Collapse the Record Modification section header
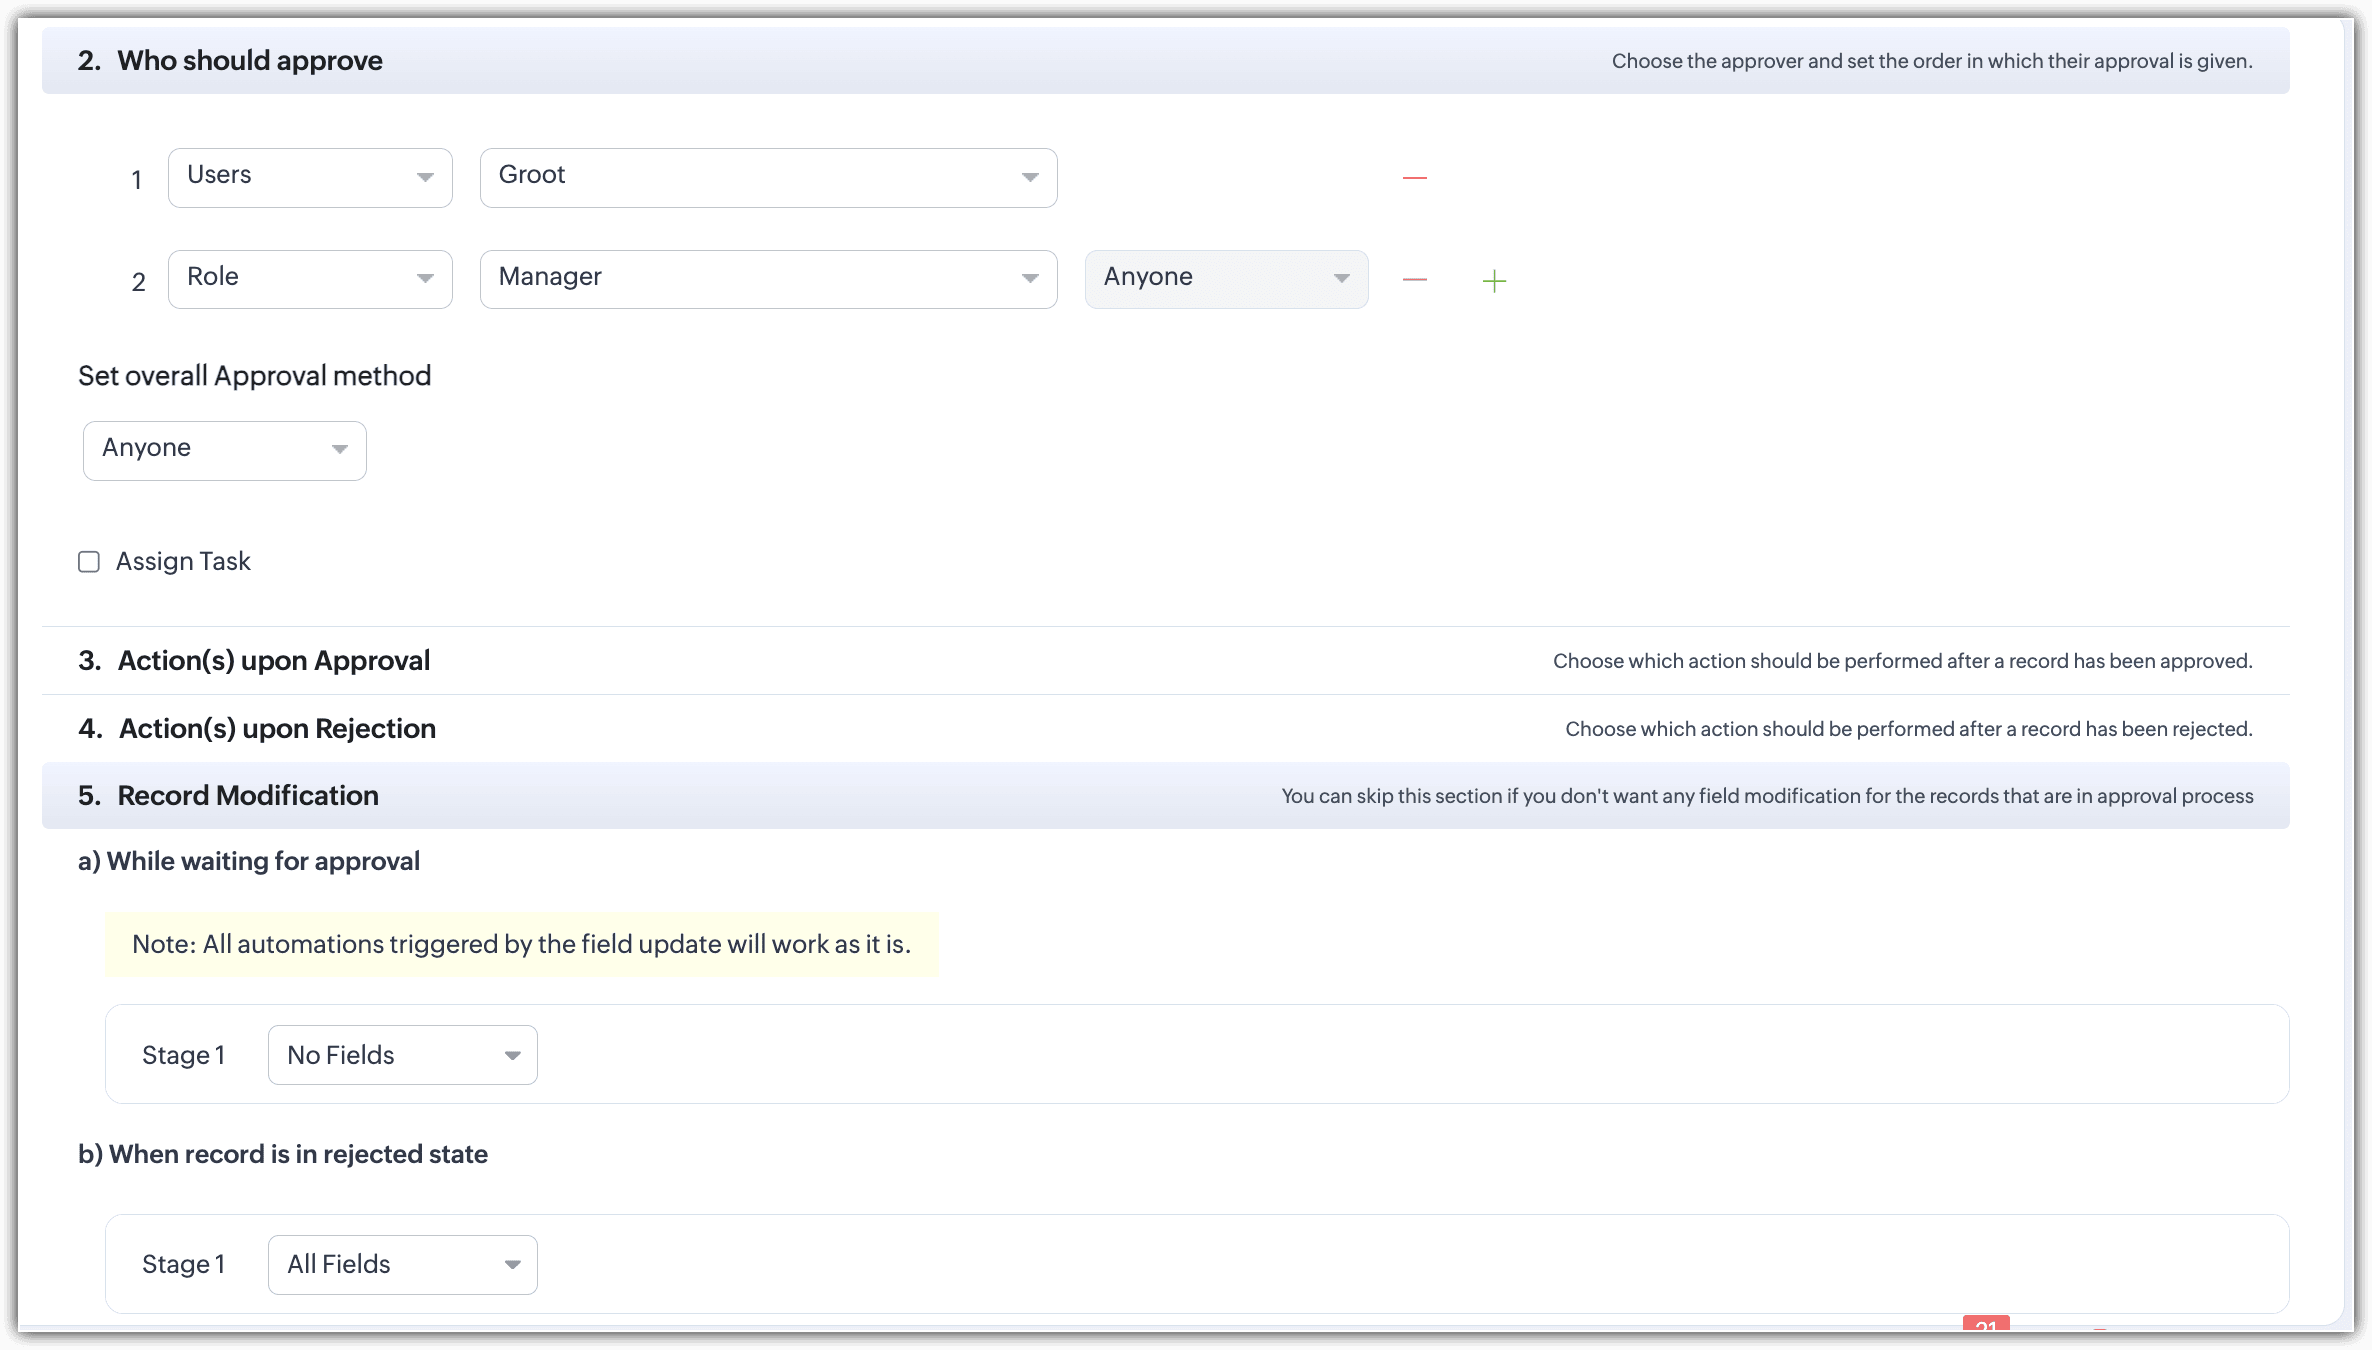The image size is (2372, 1350). (248, 796)
